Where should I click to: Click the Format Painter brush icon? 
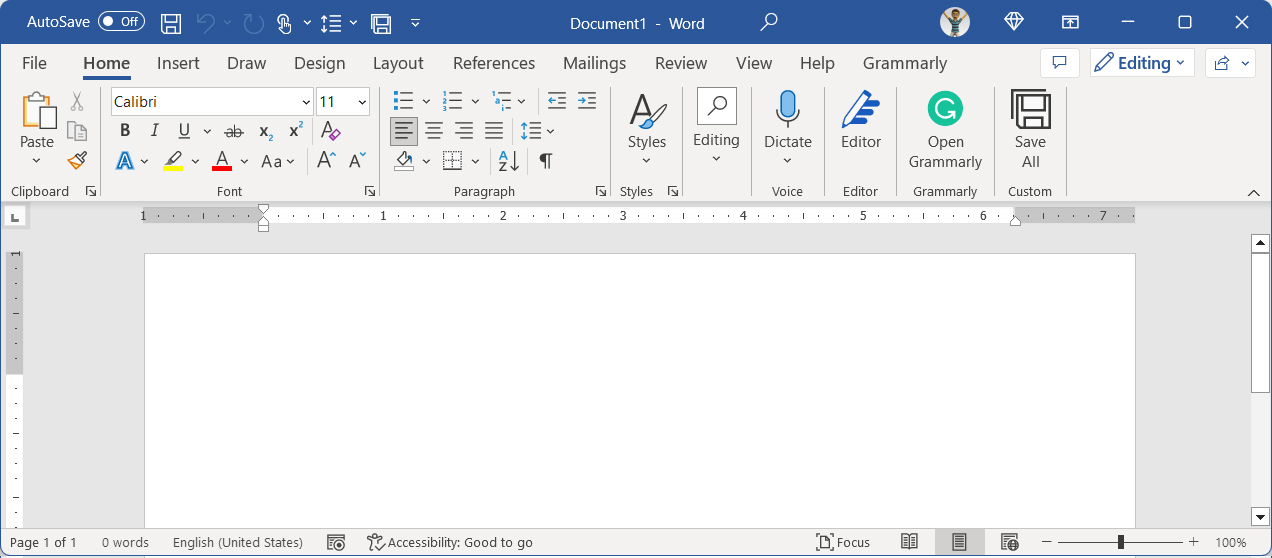click(x=77, y=160)
